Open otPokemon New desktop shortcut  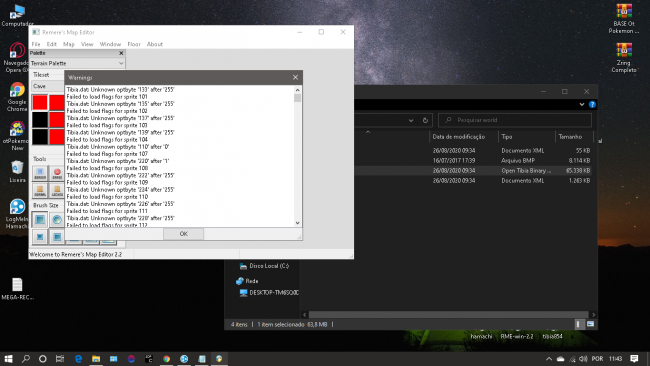17,136
